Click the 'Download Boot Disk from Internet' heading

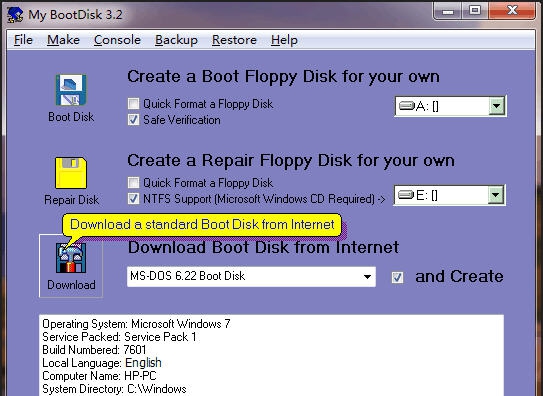pos(263,247)
